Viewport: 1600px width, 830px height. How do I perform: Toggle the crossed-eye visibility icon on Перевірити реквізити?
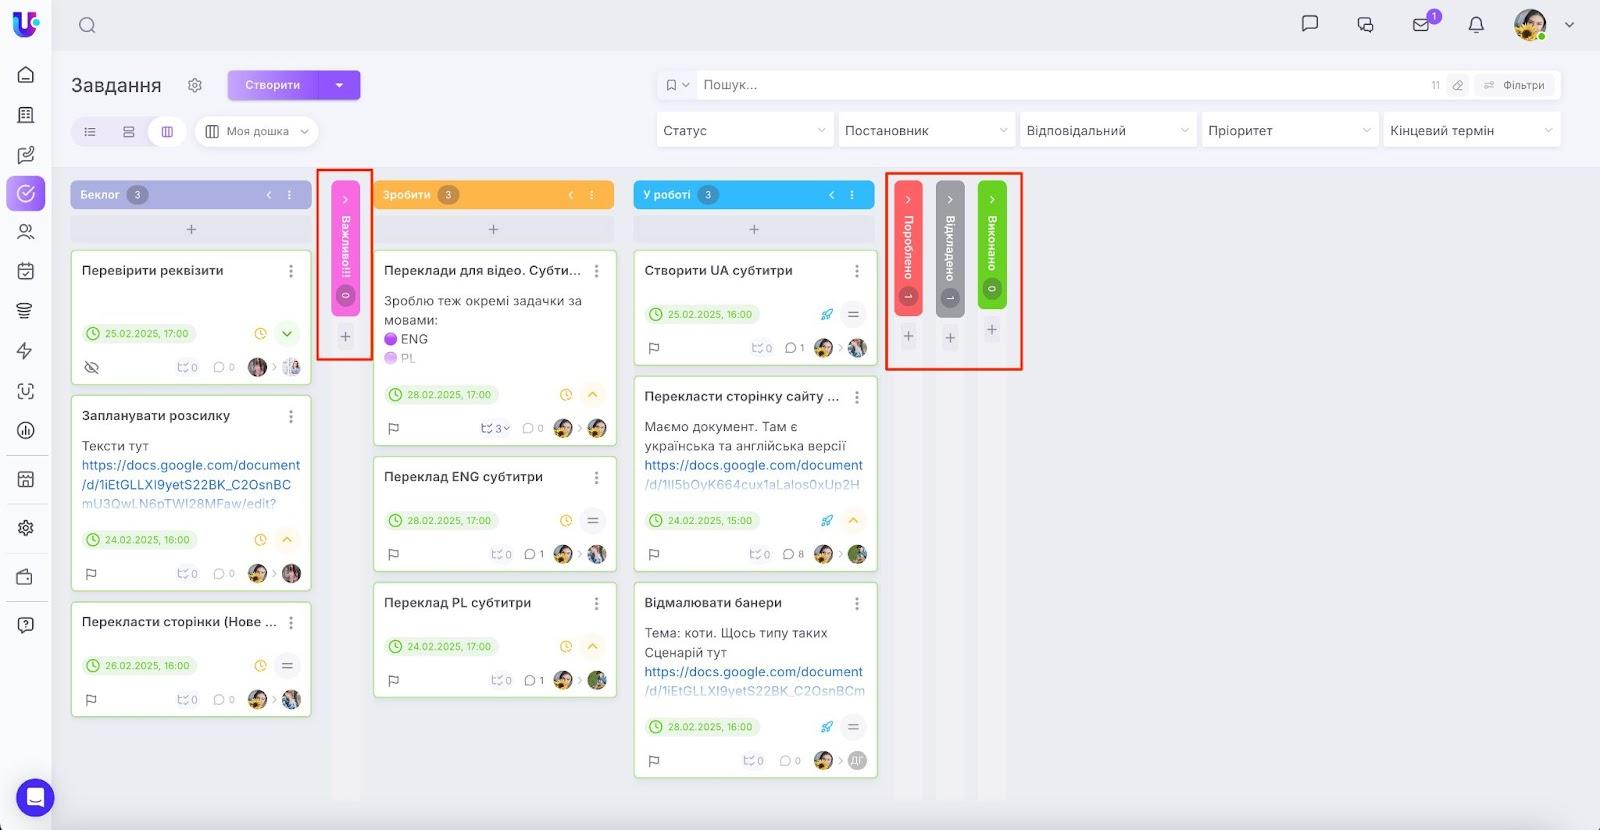(92, 367)
